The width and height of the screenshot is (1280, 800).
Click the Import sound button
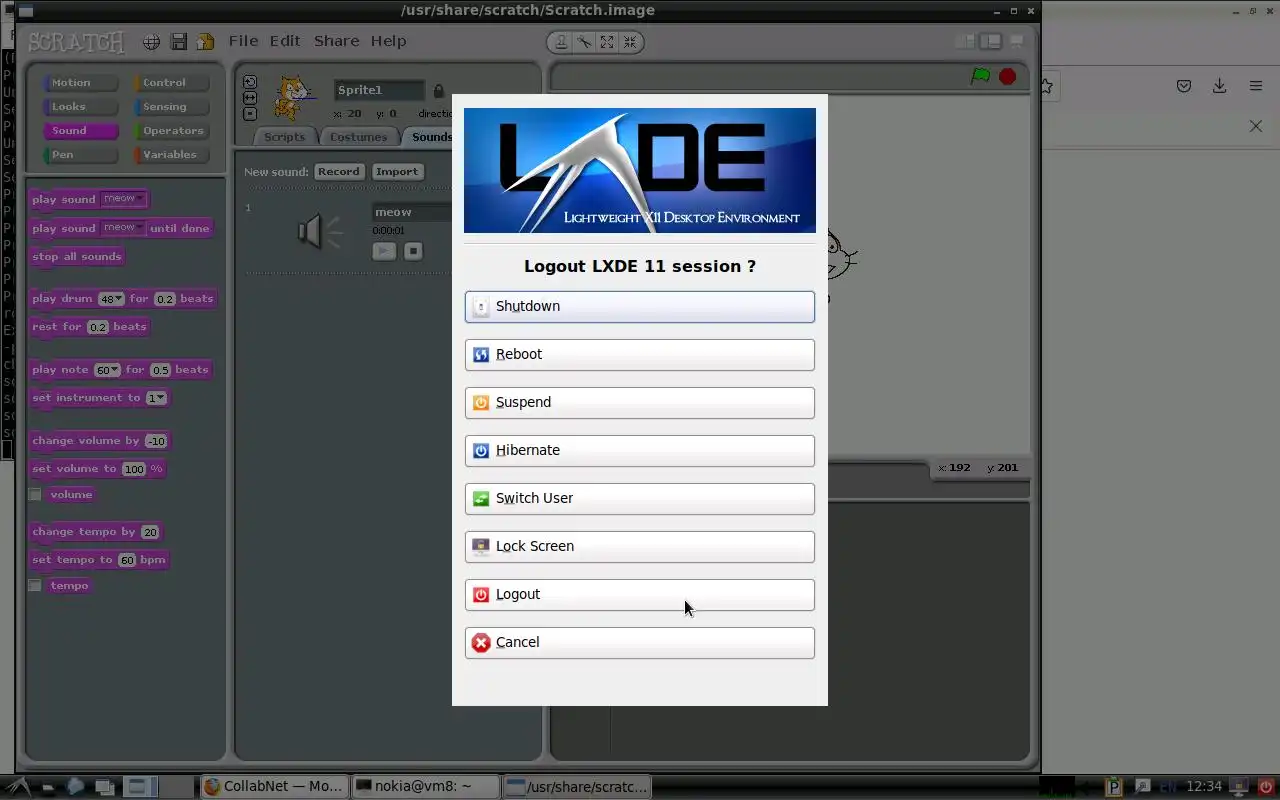coord(396,172)
